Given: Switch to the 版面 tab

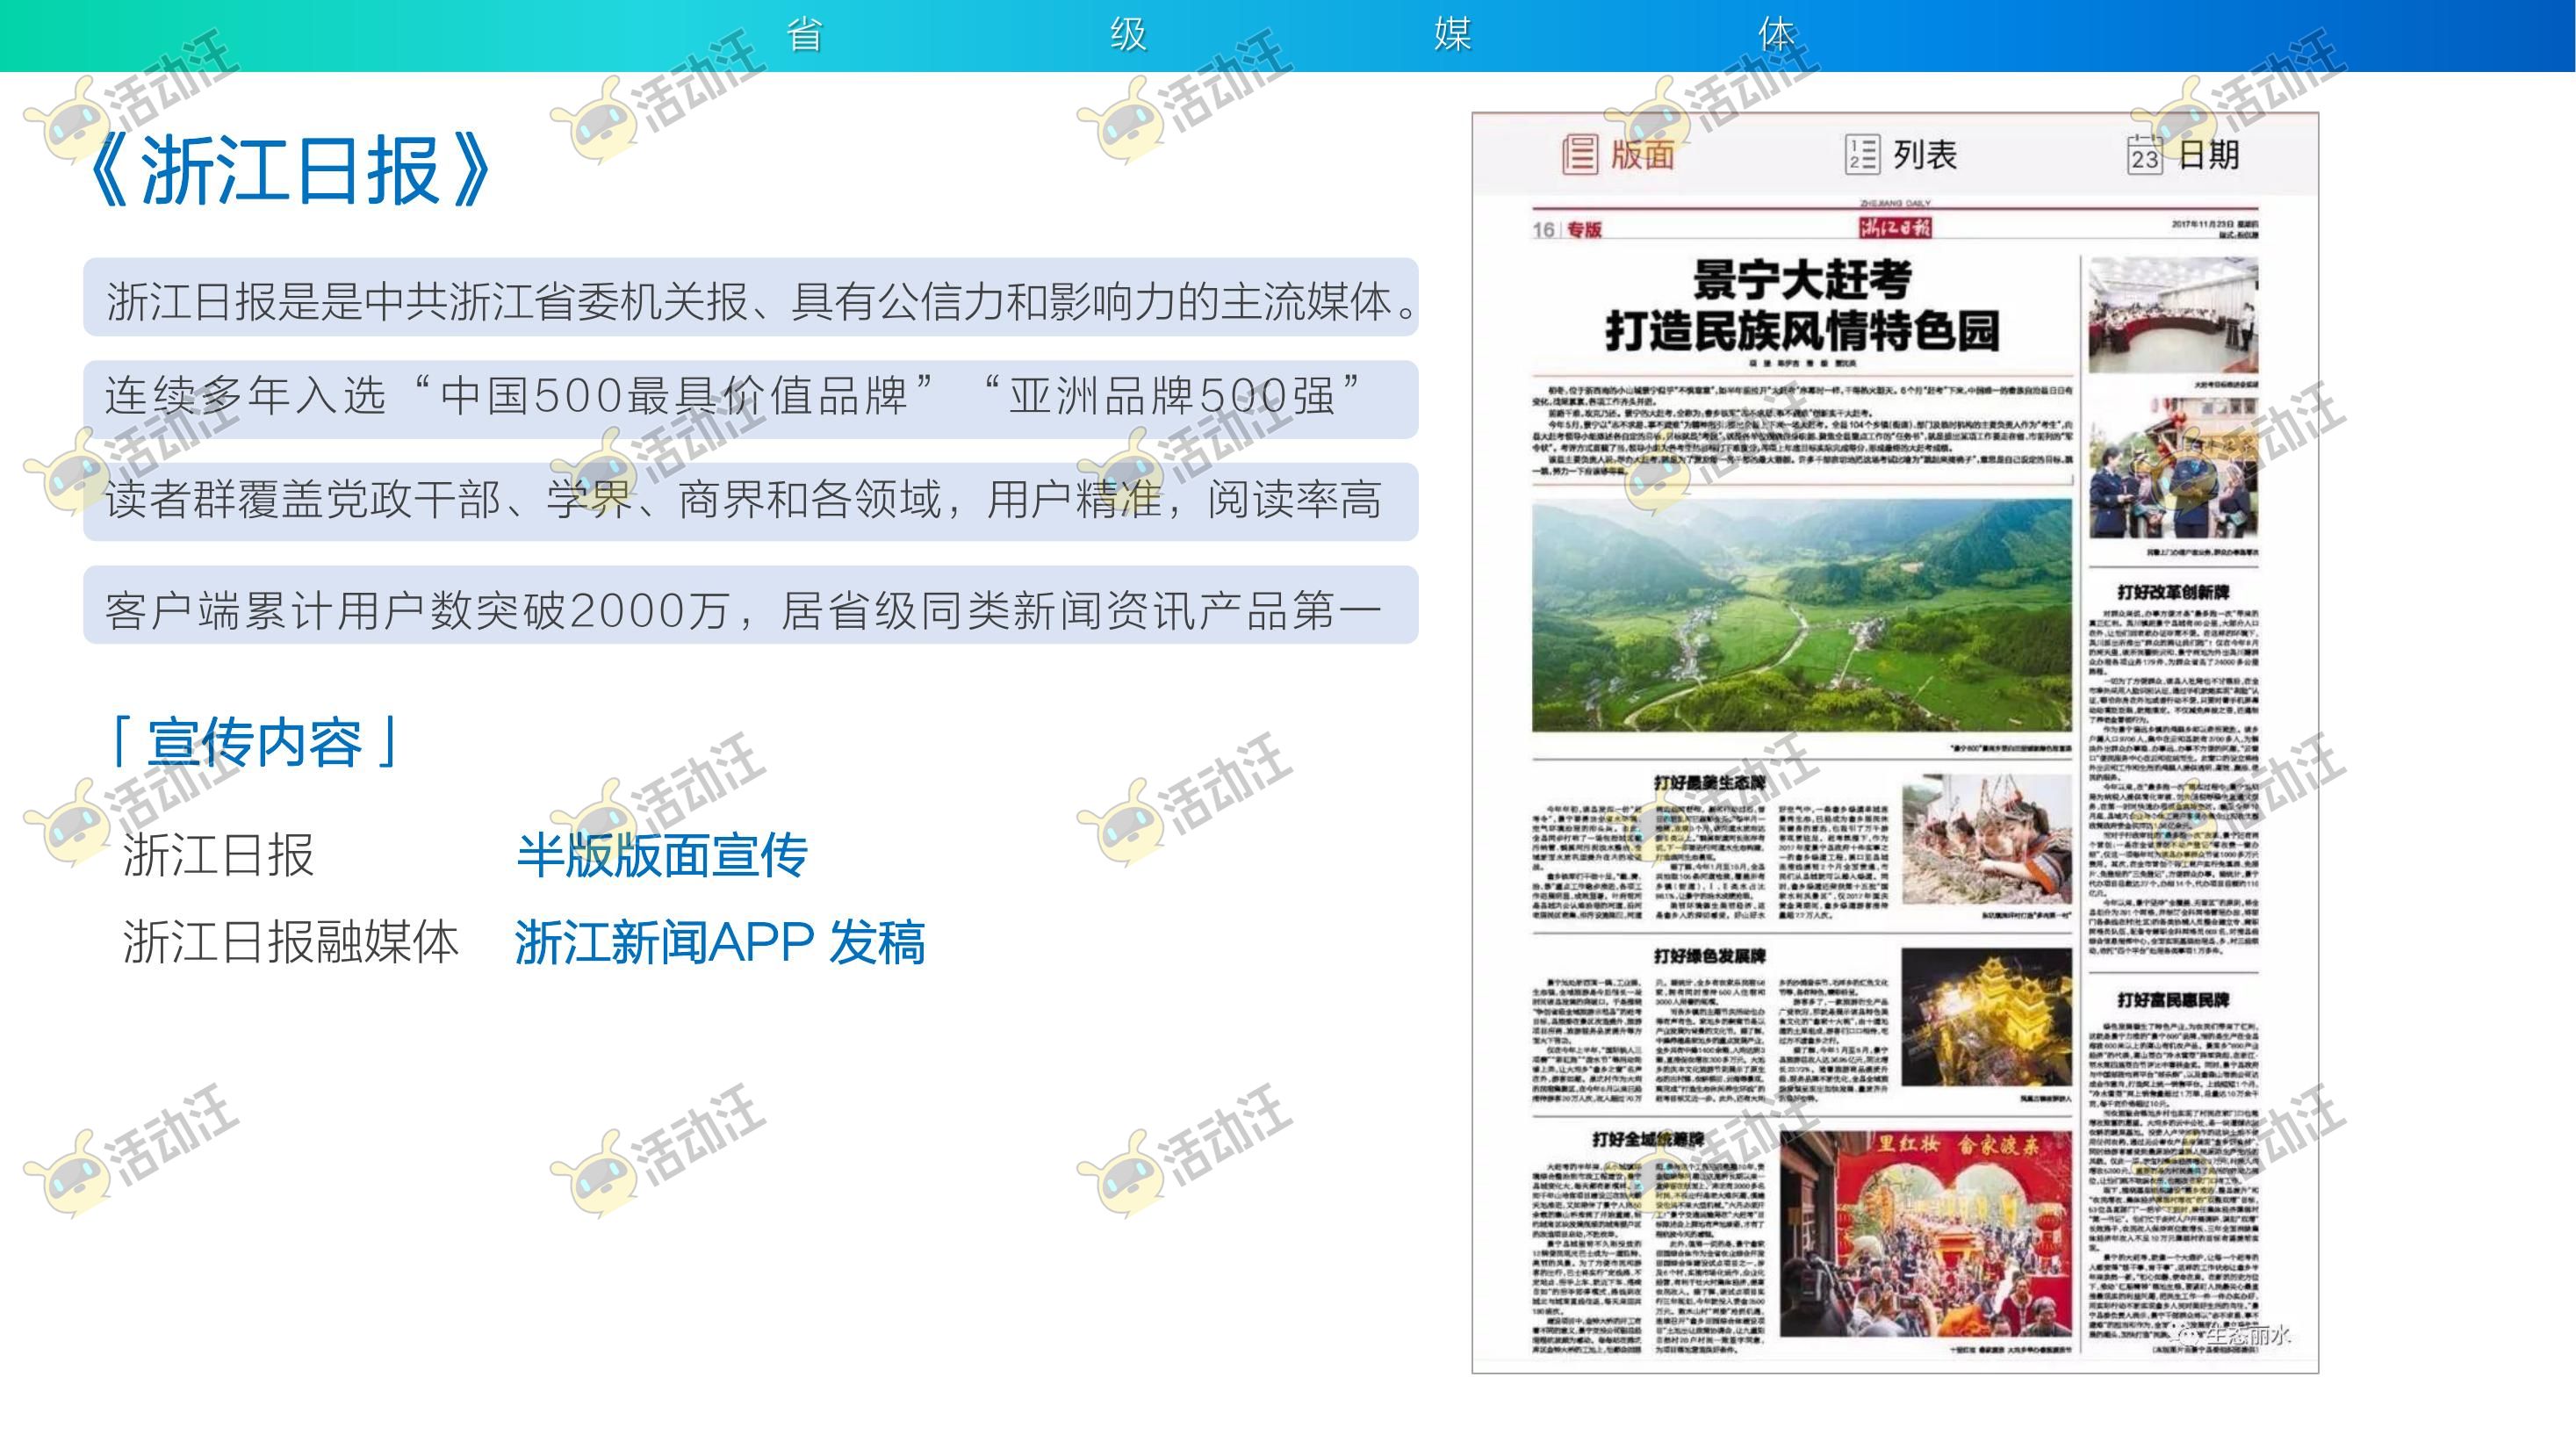Looking at the screenshot, I should (x=1619, y=155).
